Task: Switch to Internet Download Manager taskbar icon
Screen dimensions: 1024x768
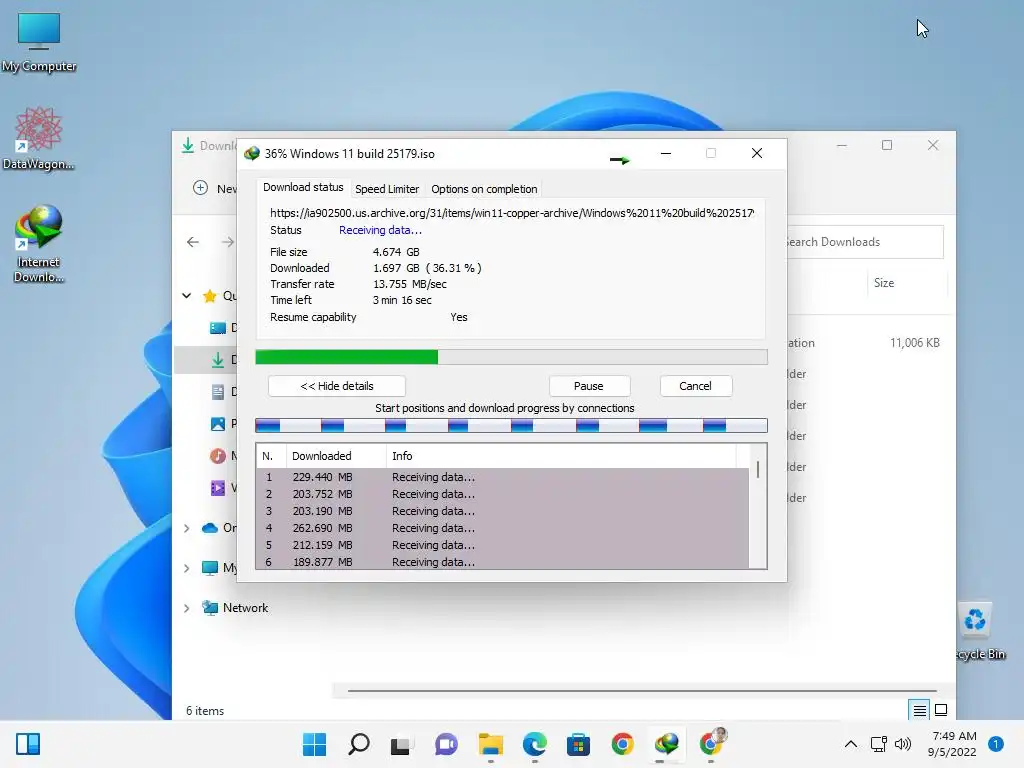Action: pos(666,744)
